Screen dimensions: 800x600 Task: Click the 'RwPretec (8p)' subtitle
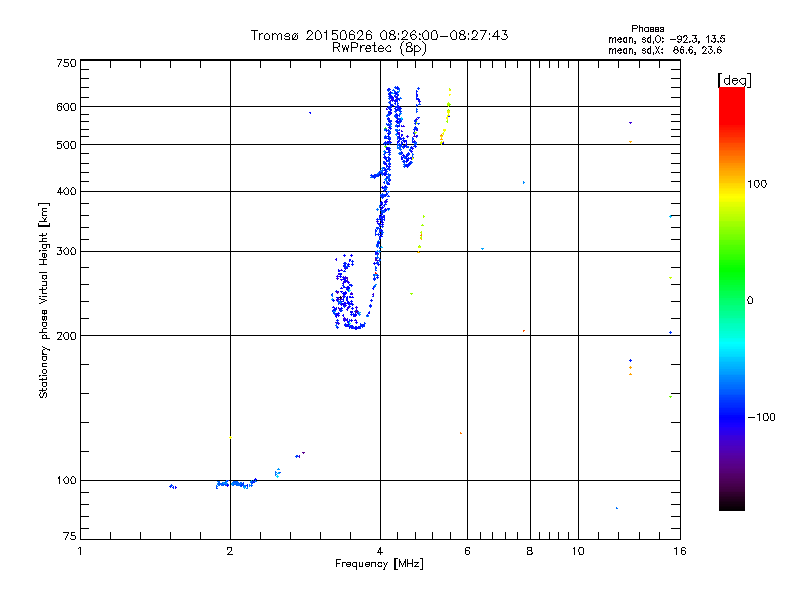coord(379,48)
